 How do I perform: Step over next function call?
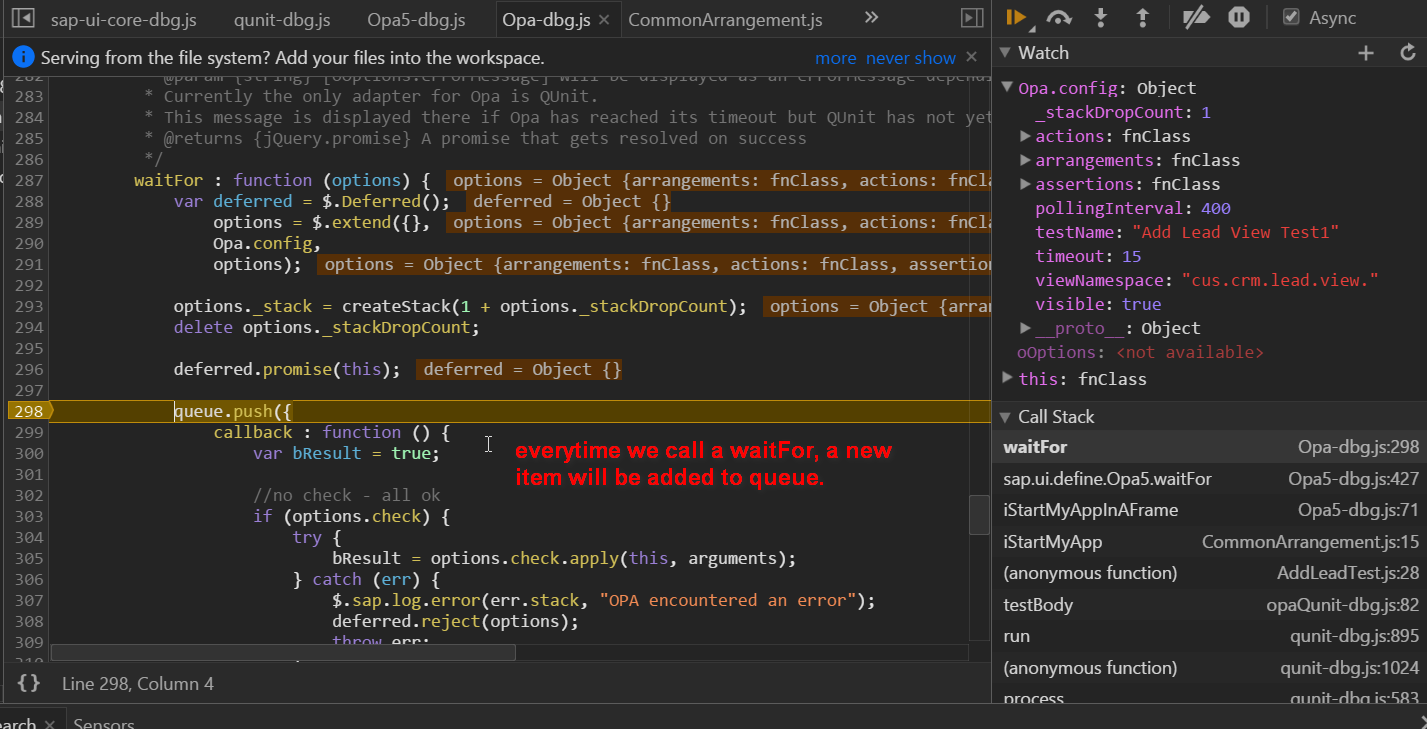[1060, 17]
